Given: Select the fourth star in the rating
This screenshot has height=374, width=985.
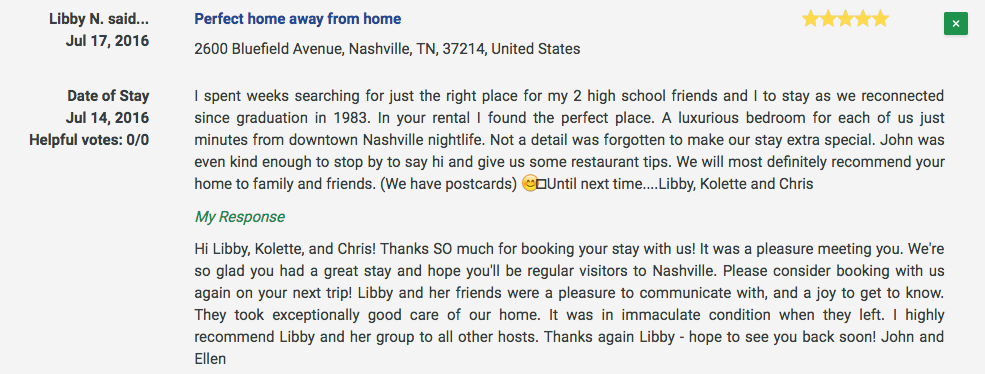Looking at the screenshot, I should point(863,19).
